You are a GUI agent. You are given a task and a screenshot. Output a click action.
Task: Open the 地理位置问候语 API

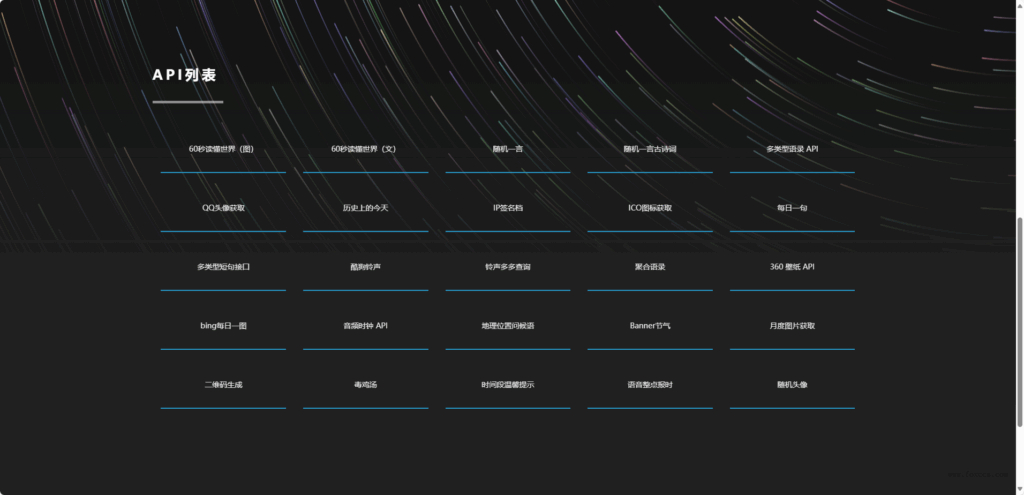point(507,326)
